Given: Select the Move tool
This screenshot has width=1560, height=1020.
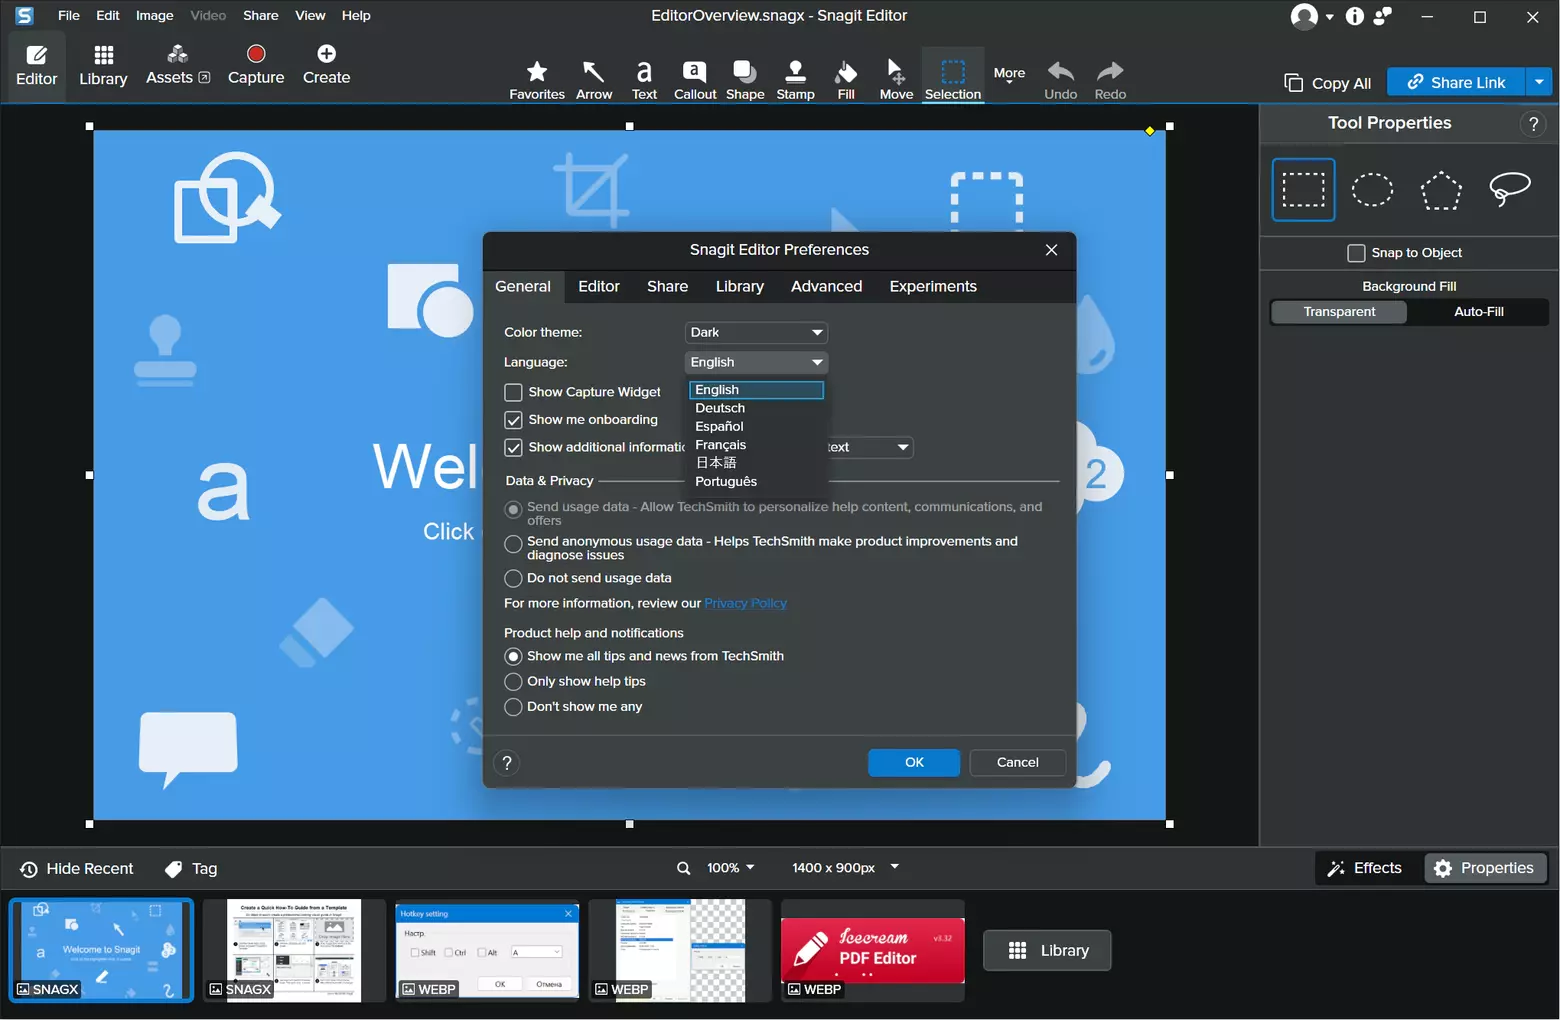Looking at the screenshot, I should [x=896, y=80].
